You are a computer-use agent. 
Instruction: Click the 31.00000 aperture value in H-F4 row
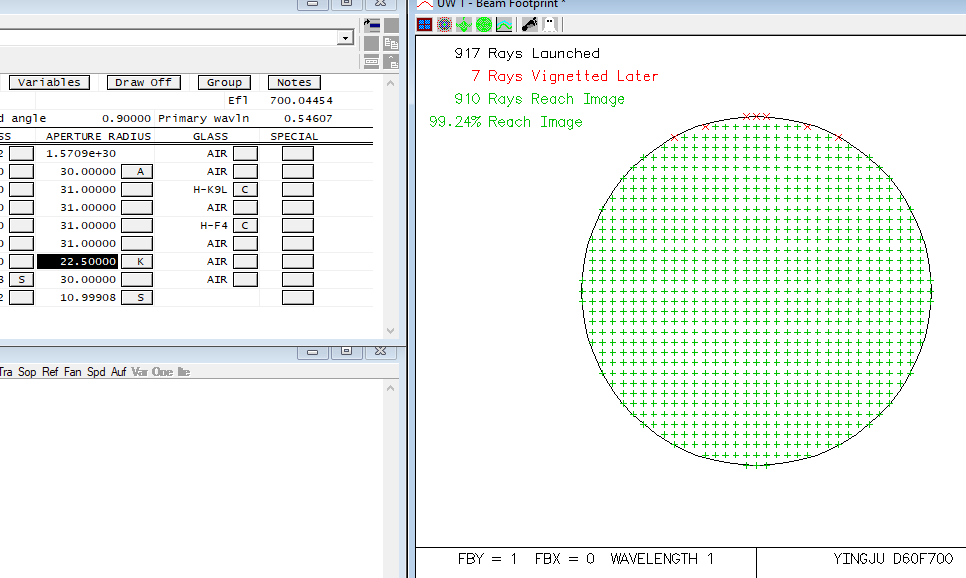(87, 226)
